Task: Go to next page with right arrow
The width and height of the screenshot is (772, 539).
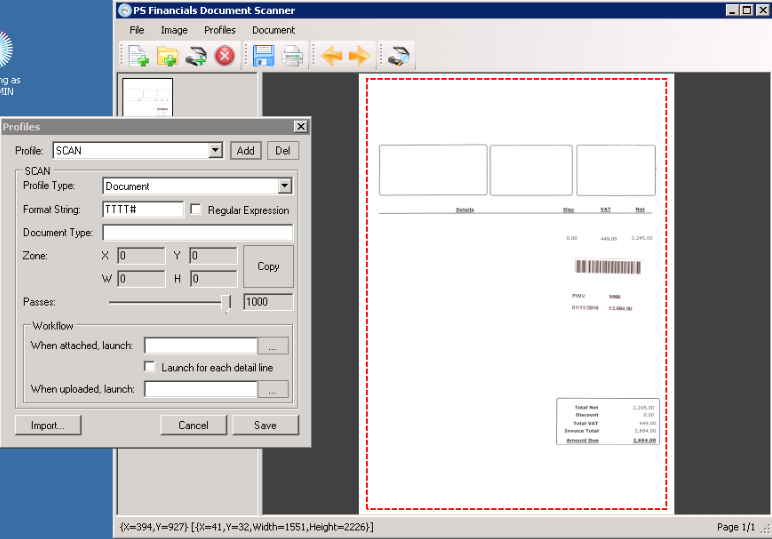Action: point(359,56)
